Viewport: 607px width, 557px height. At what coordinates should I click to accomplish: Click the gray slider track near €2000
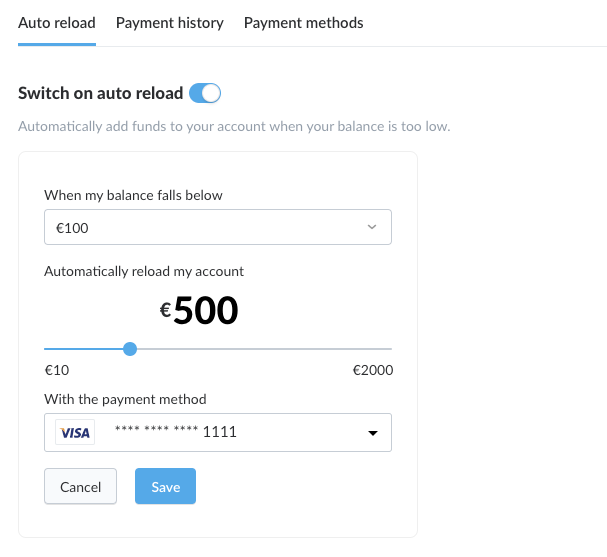click(x=348, y=349)
